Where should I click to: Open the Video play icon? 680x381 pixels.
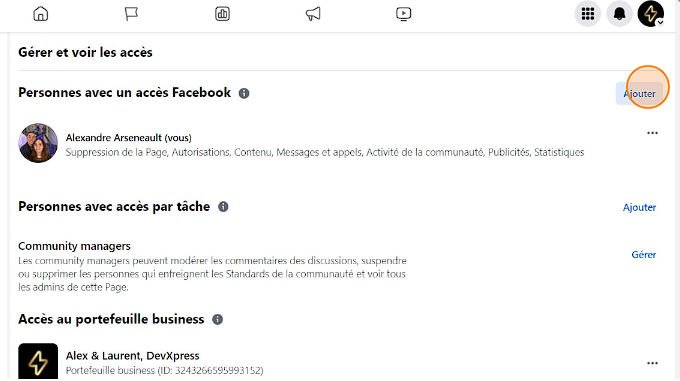point(403,14)
